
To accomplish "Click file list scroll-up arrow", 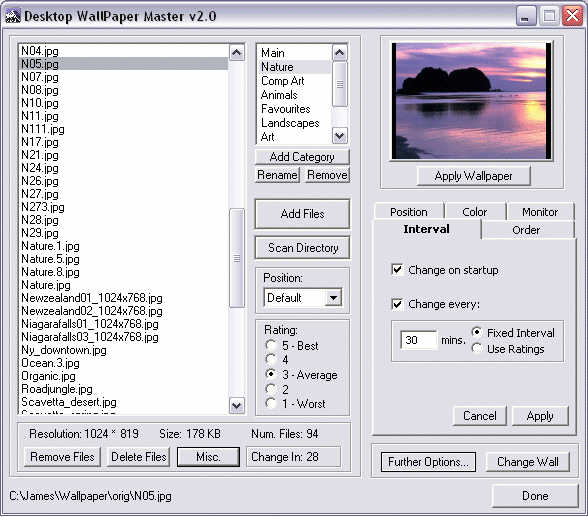I will click(237, 52).
